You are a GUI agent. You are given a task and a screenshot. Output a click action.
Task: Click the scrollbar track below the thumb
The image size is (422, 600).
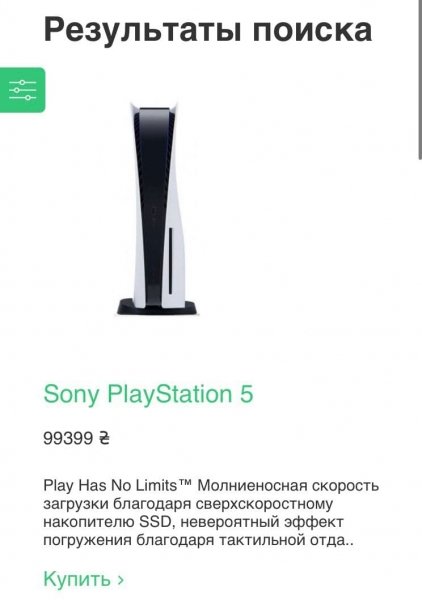[x=419, y=379]
